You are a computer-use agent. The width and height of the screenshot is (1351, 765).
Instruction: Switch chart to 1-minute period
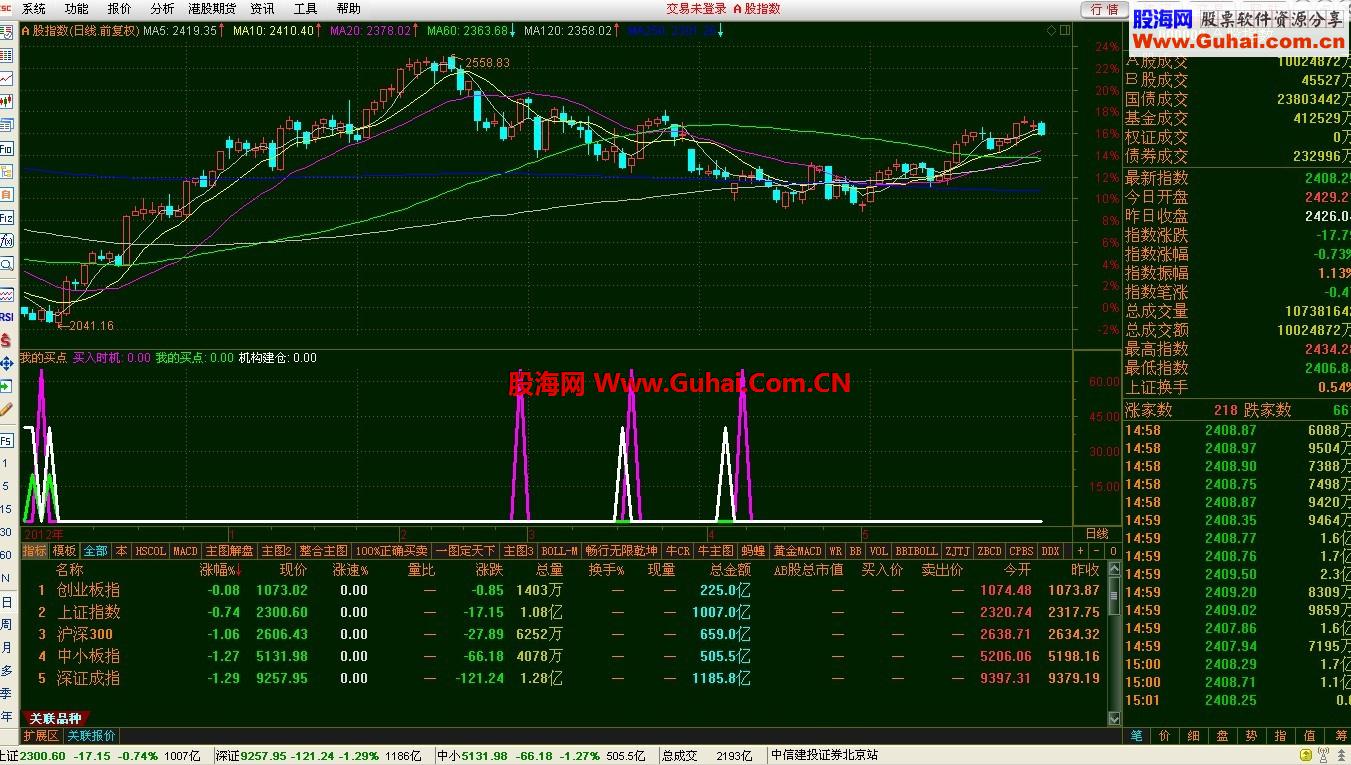click(7, 463)
